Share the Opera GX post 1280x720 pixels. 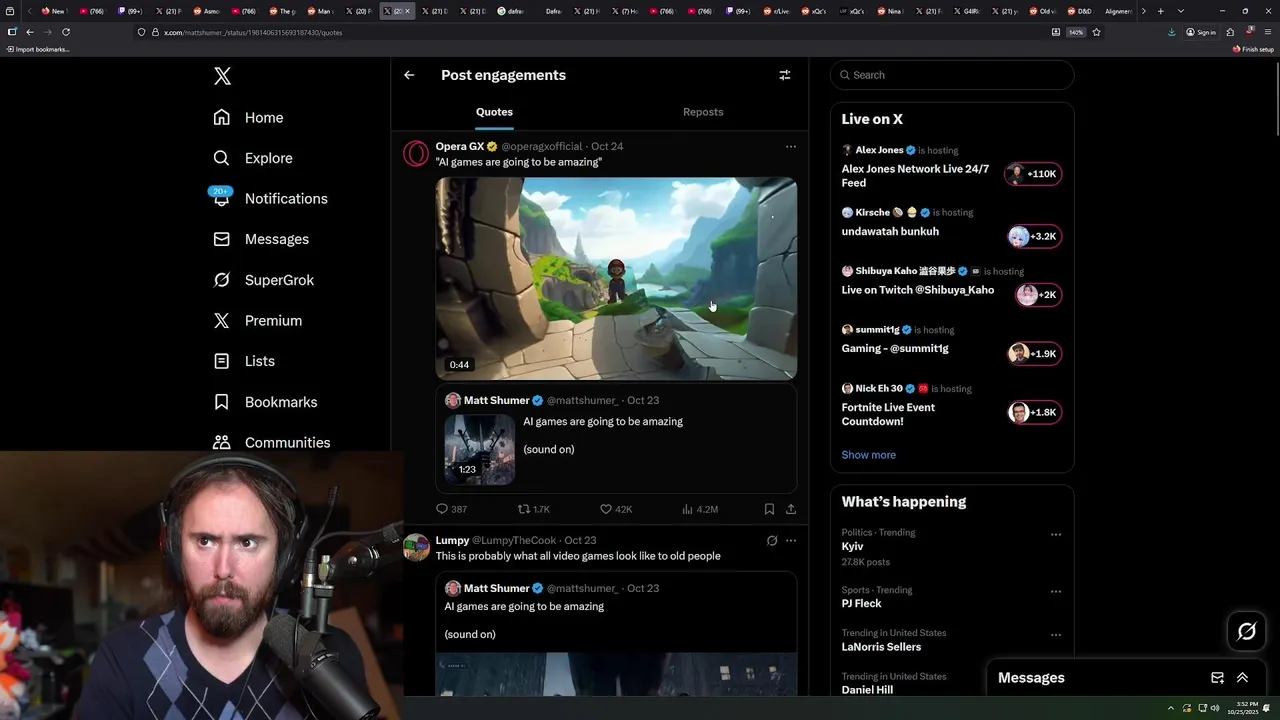coord(791,509)
